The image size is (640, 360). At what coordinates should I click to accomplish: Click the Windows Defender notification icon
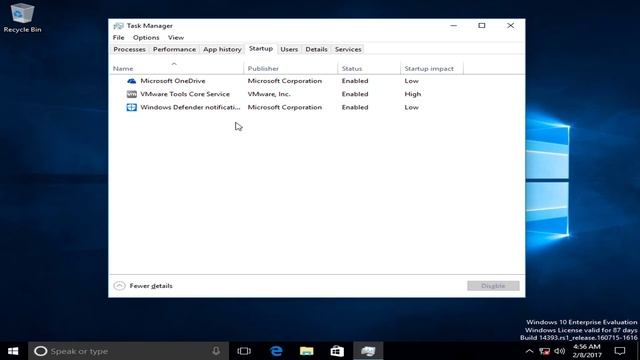[131, 107]
